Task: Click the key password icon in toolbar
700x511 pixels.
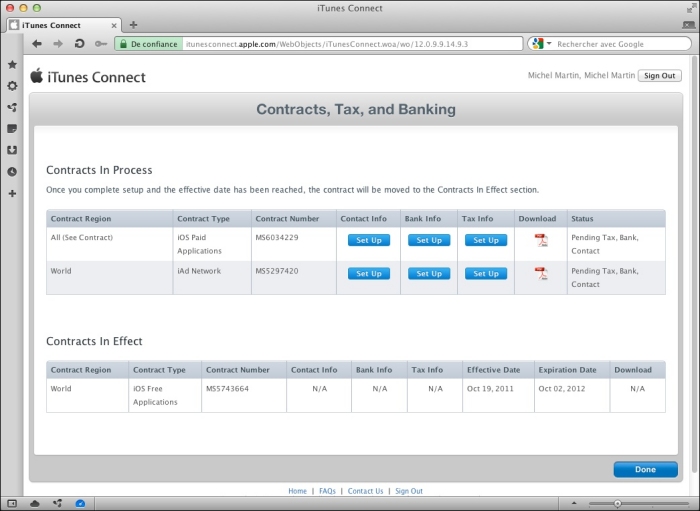Action: (101, 44)
